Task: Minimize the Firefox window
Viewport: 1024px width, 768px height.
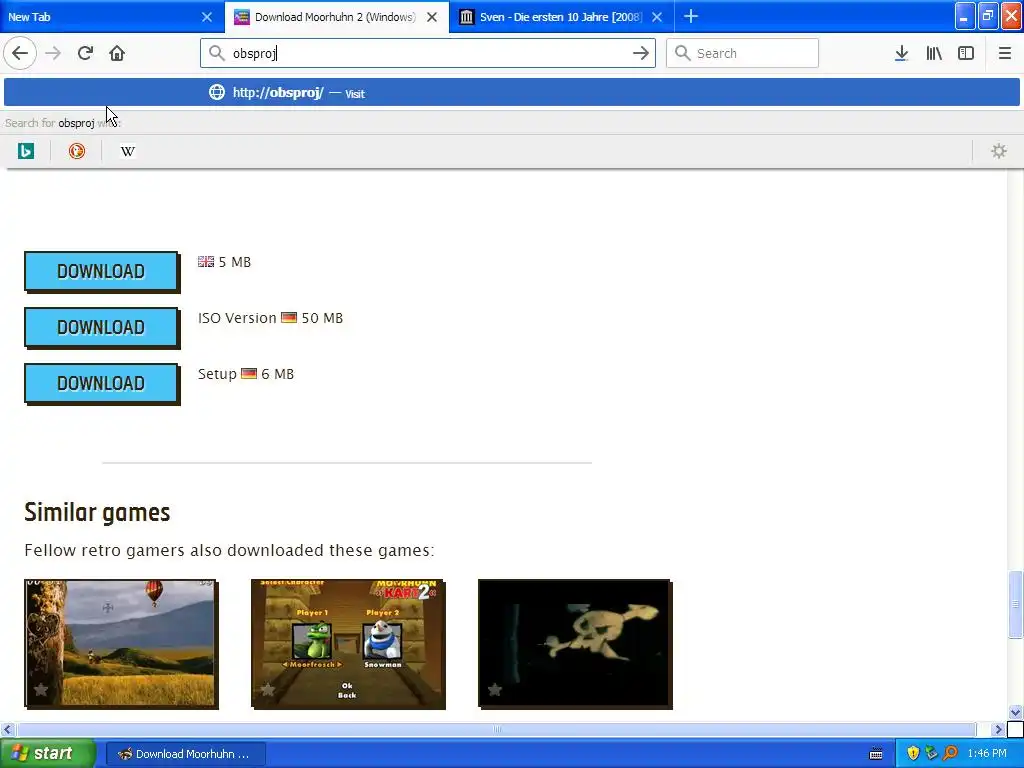Action: pyautogui.click(x=965, y=16)
